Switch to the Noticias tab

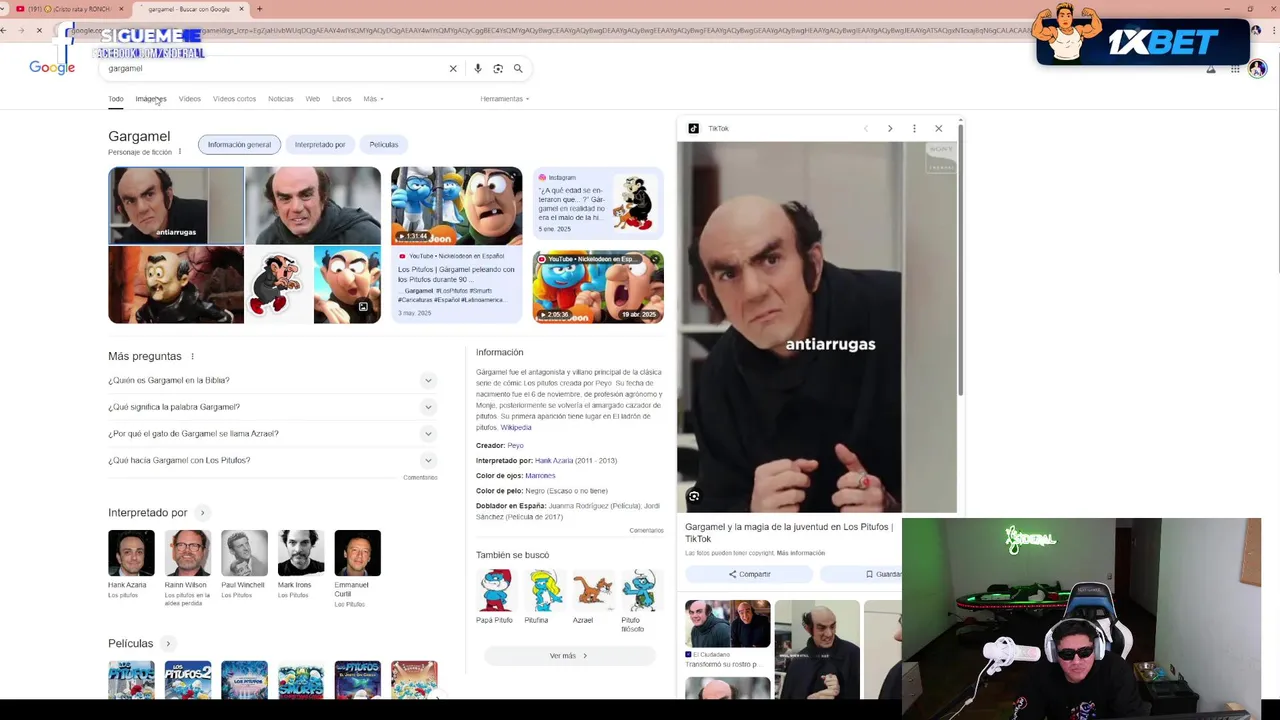click(x=281, y=99)
